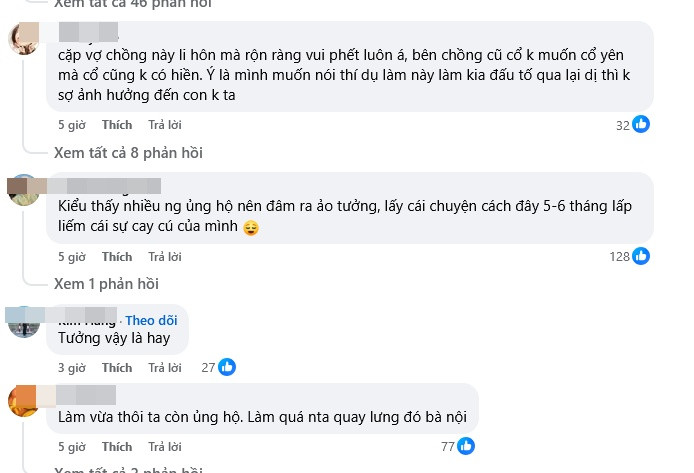This screenshot has height=473, width=694.
Task: Click Thích under the "cặp vợ chồng này" comment
Action: pos(117,125)
